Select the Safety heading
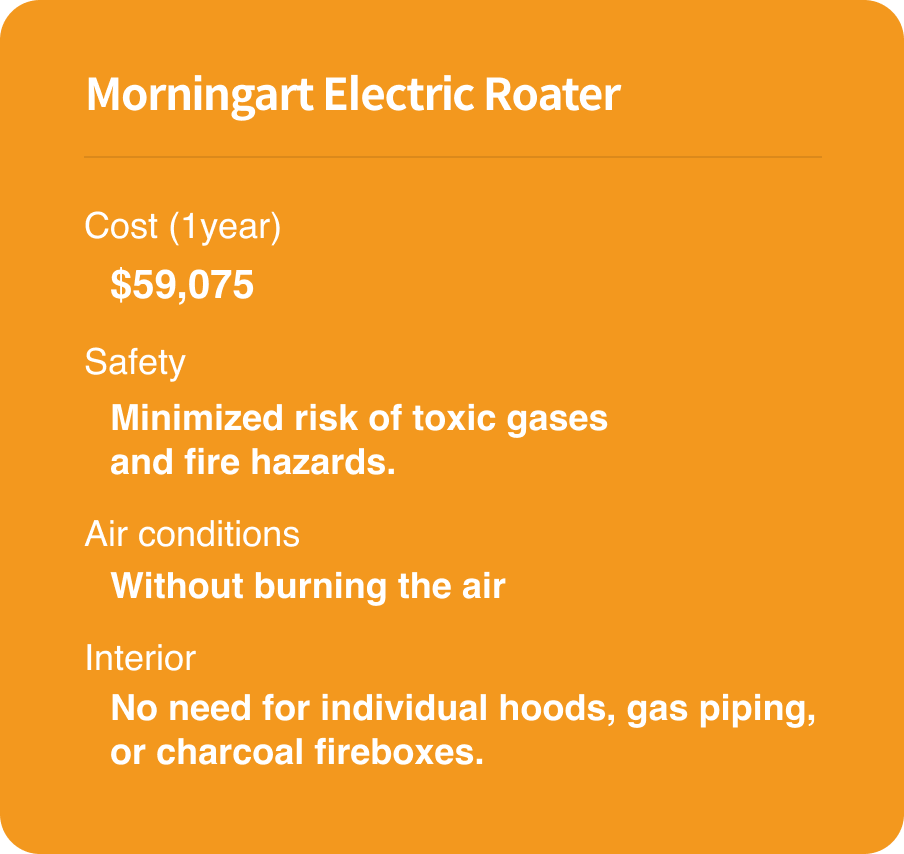Viewport: 904px width, 854px height. point(135,363)
